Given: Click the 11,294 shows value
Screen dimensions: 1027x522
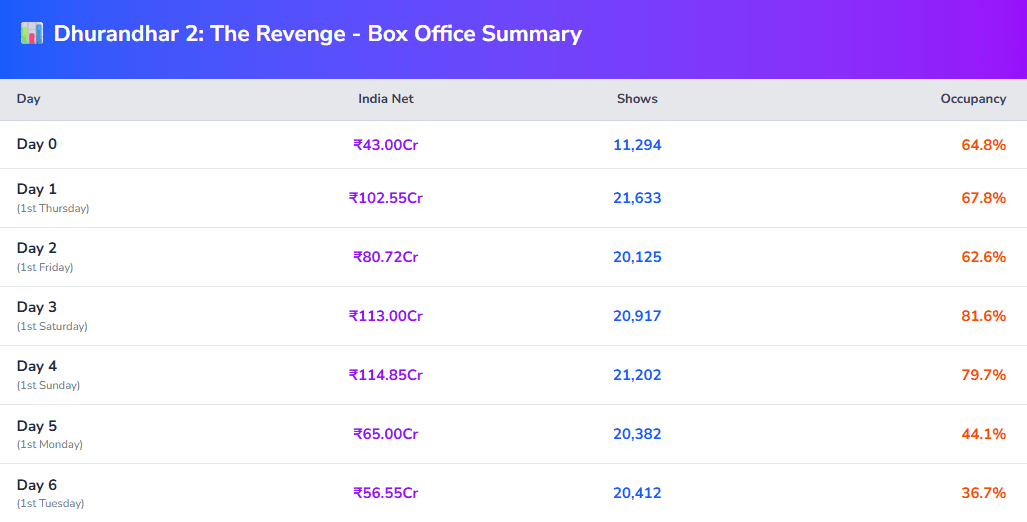Looking at the screenshot, I should click(637, 145).
